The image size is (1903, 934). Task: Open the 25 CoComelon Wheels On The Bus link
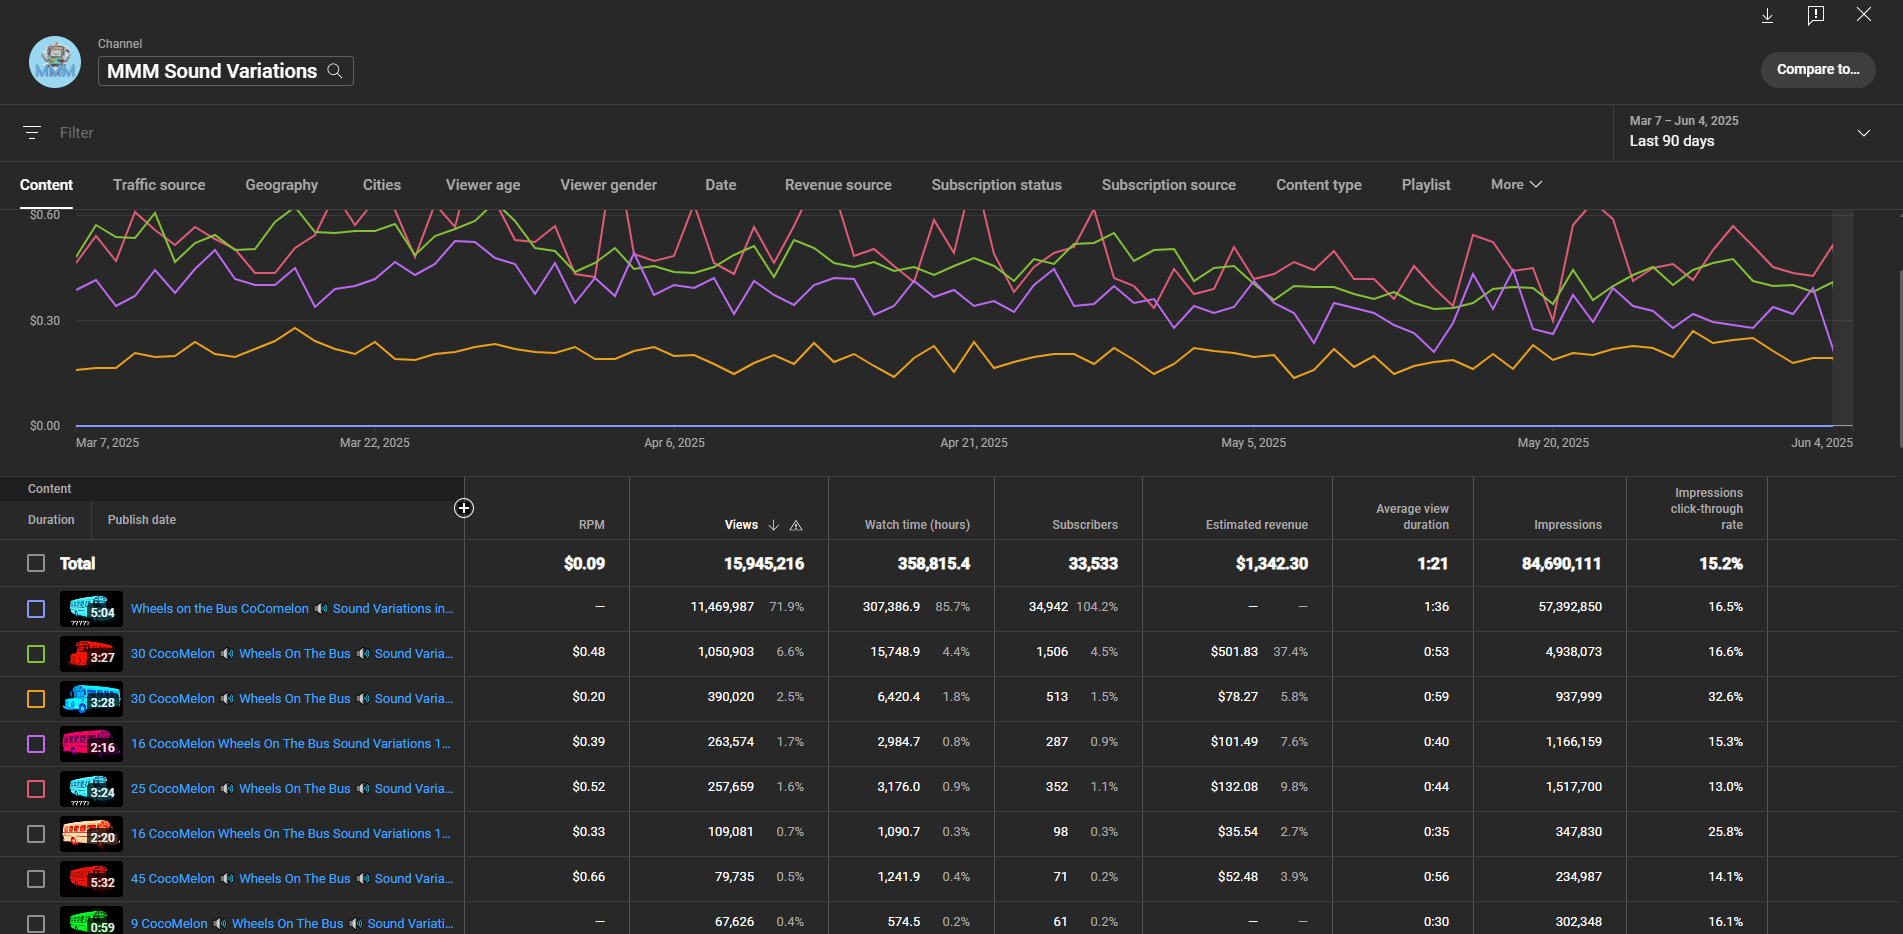tap(292, 789)
